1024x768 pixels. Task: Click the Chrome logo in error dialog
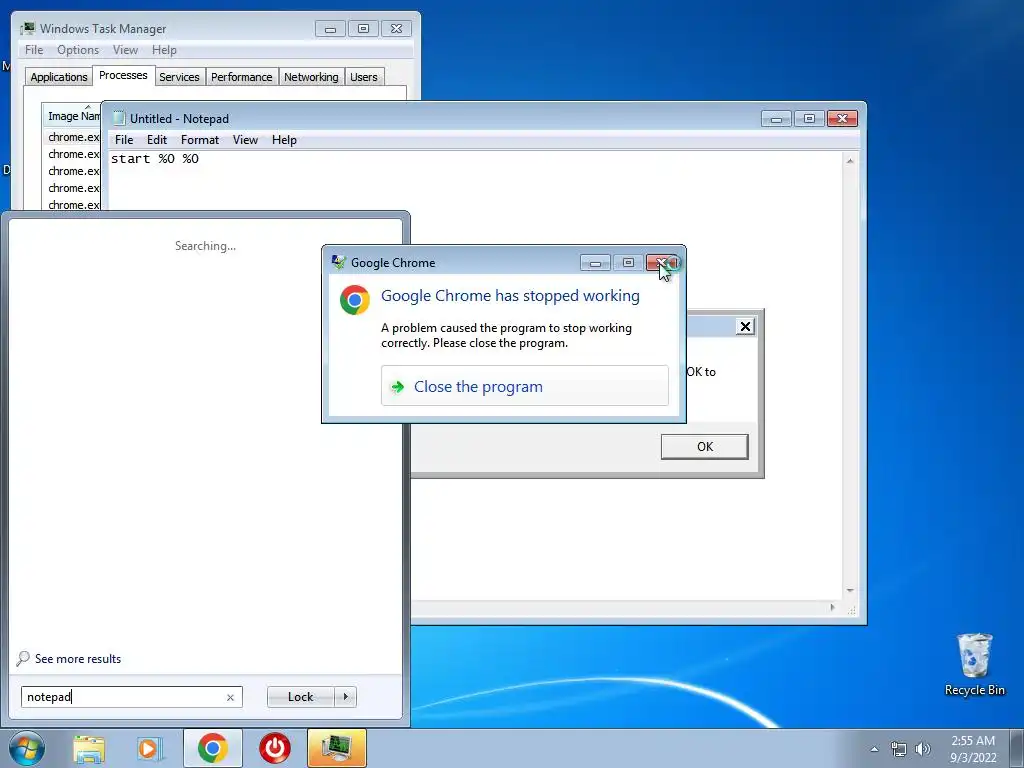point(355,300)
